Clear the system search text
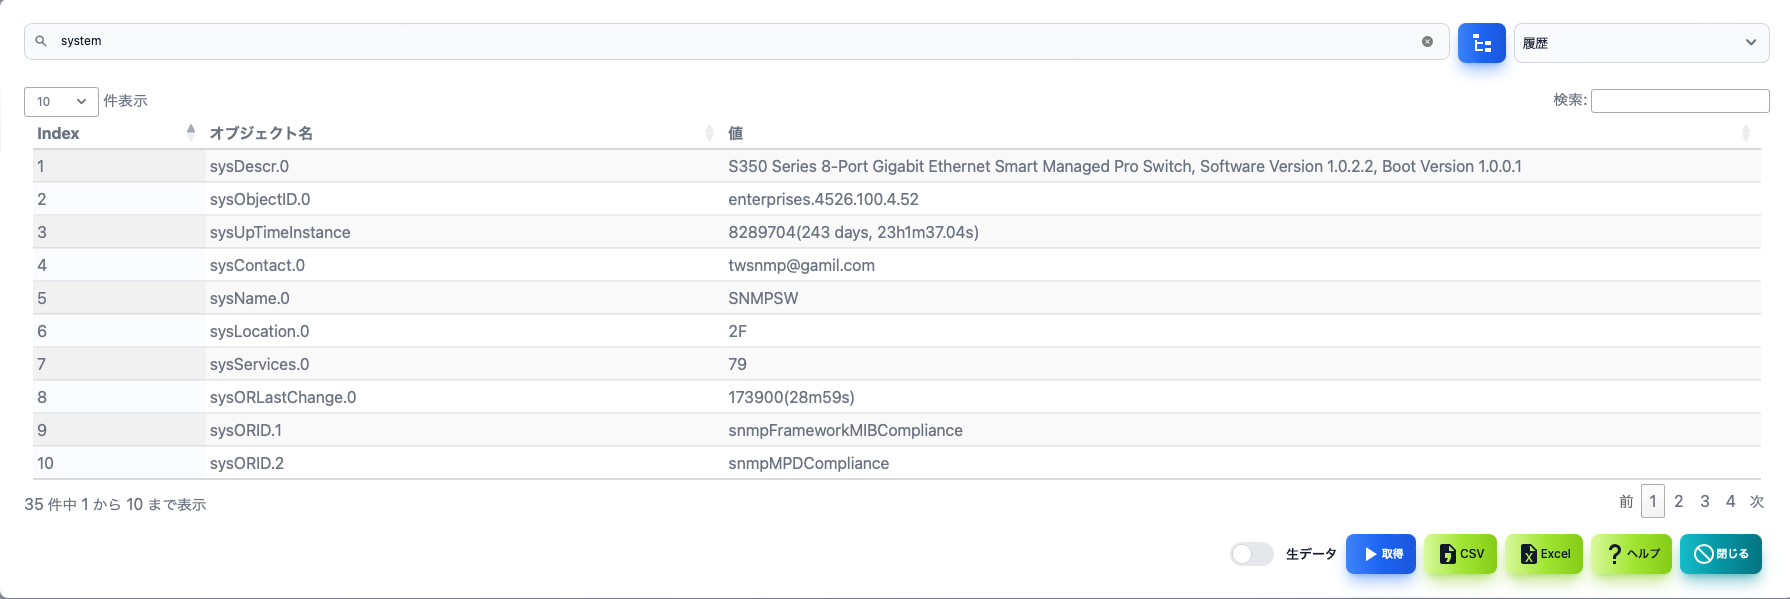The image size is (1790, 599). [x=1427, y=41]
